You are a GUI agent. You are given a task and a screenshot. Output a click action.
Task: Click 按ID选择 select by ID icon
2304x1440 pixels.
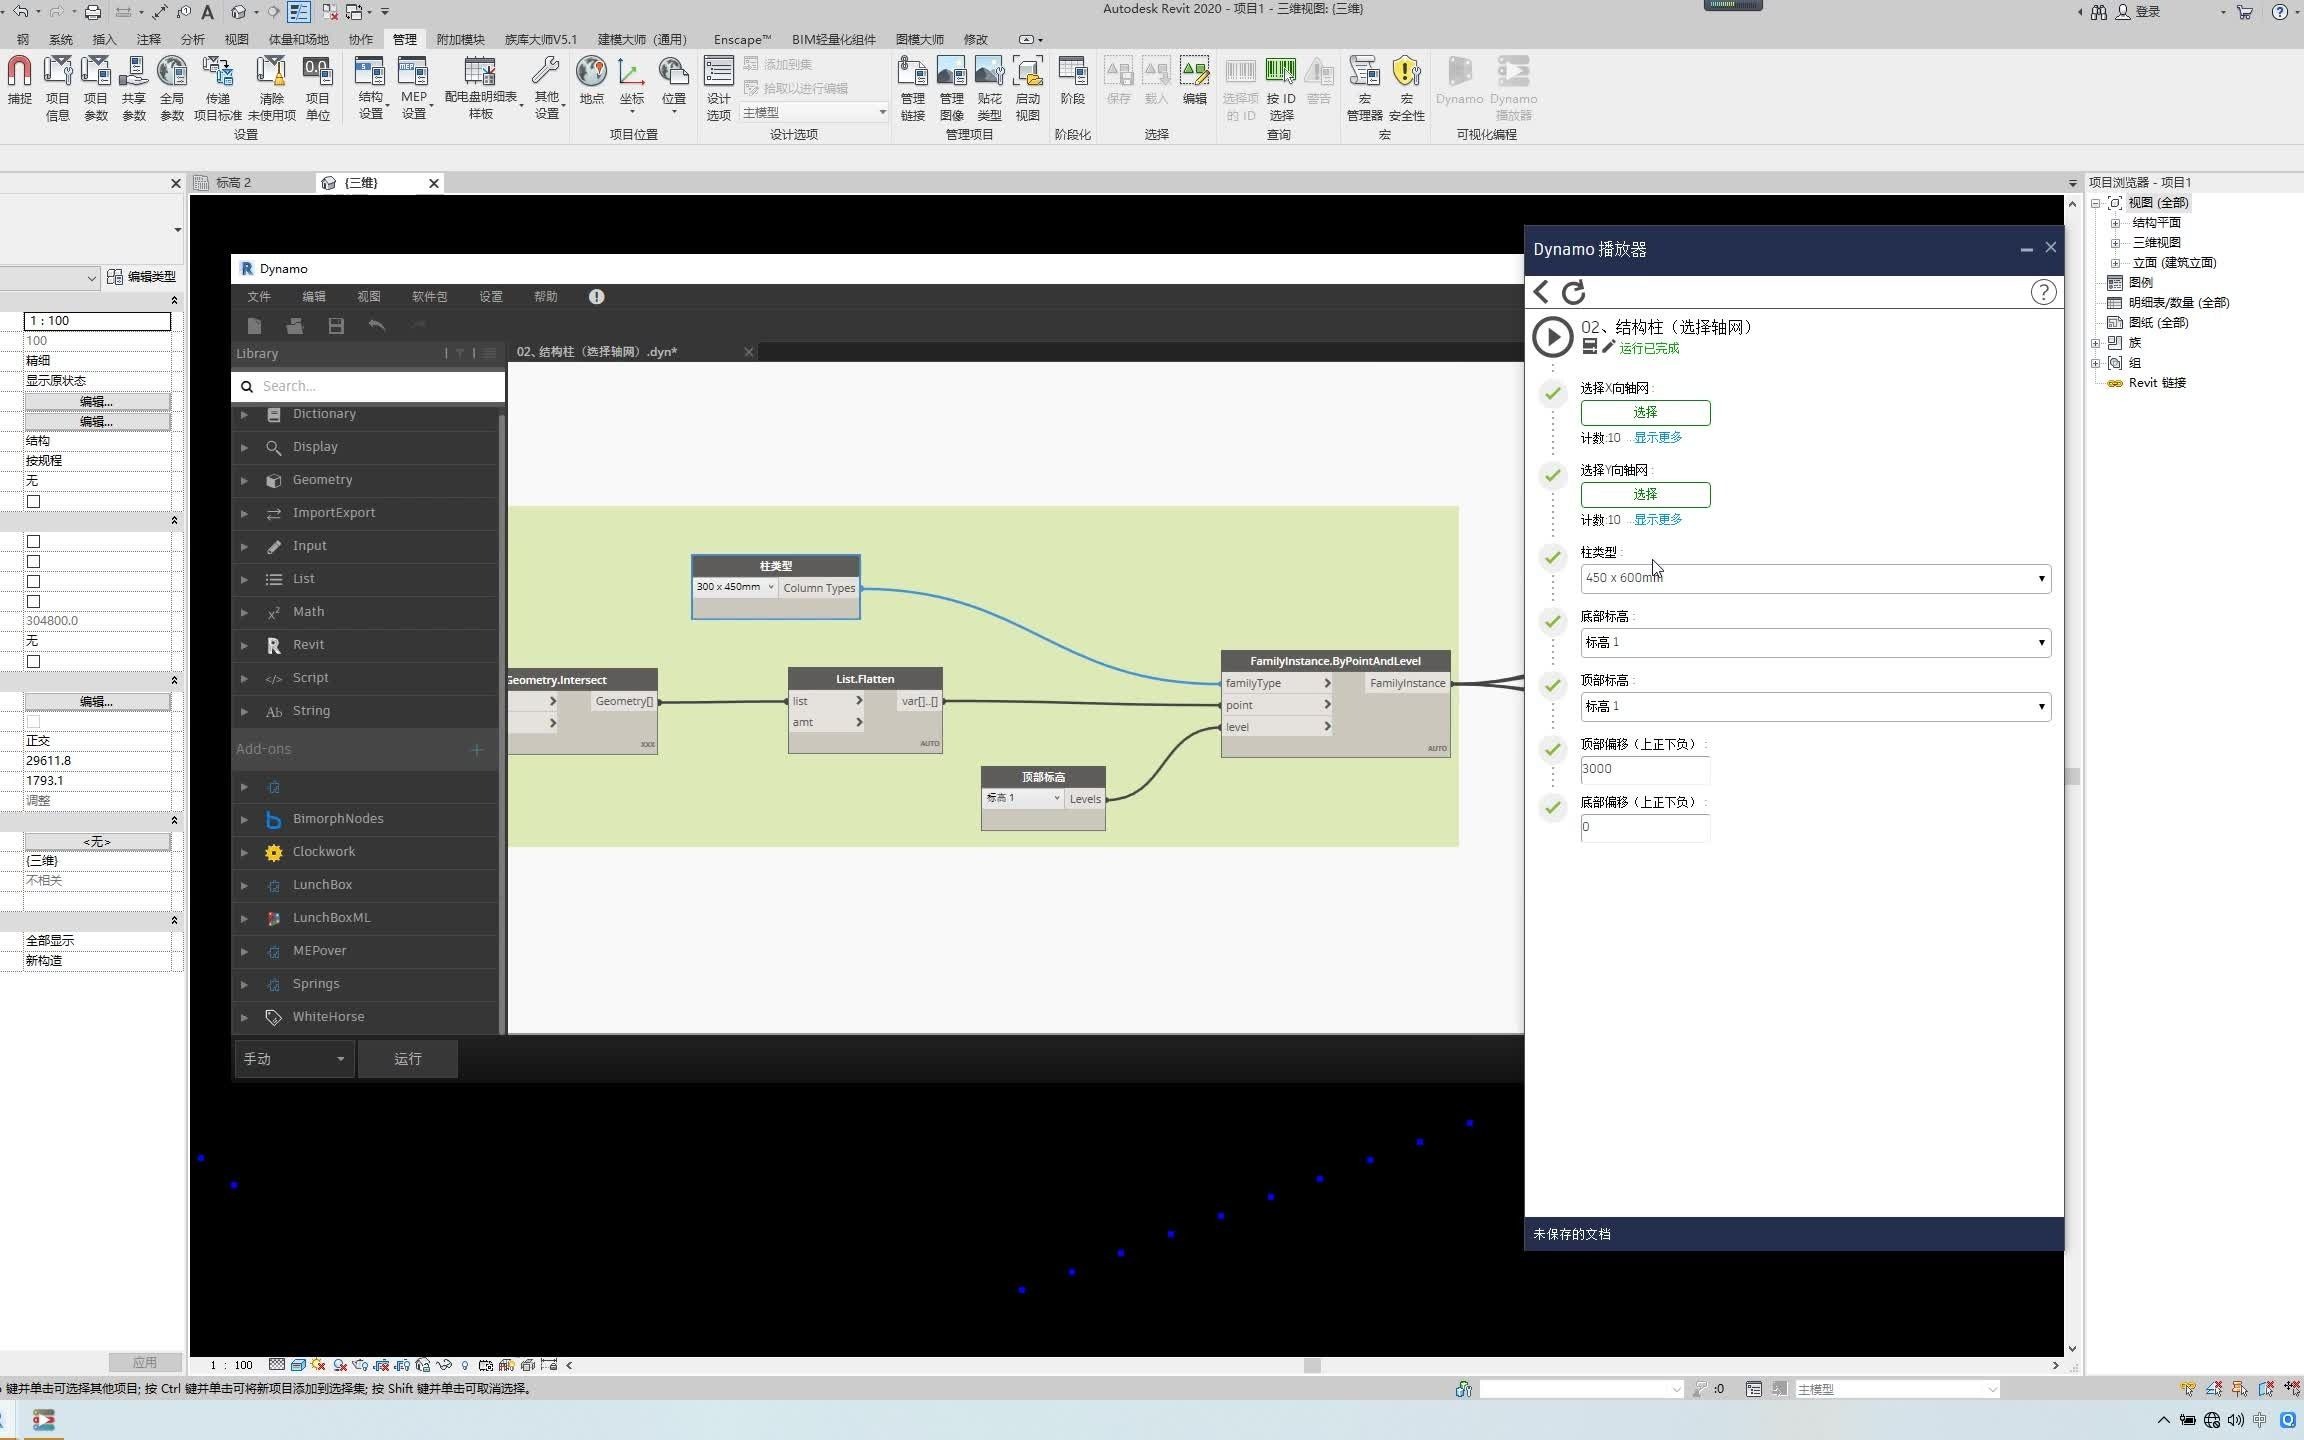tap(1280, 72)
